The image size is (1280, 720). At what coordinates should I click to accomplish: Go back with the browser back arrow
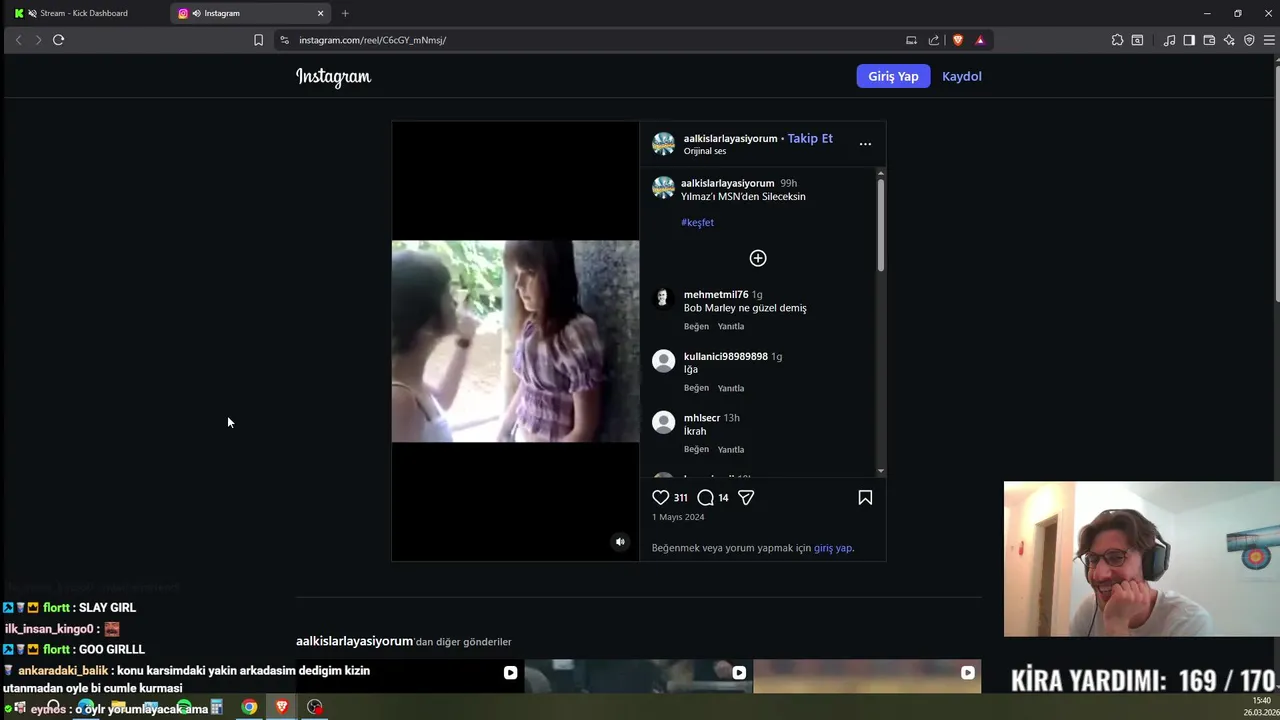[x=18, y=40]
